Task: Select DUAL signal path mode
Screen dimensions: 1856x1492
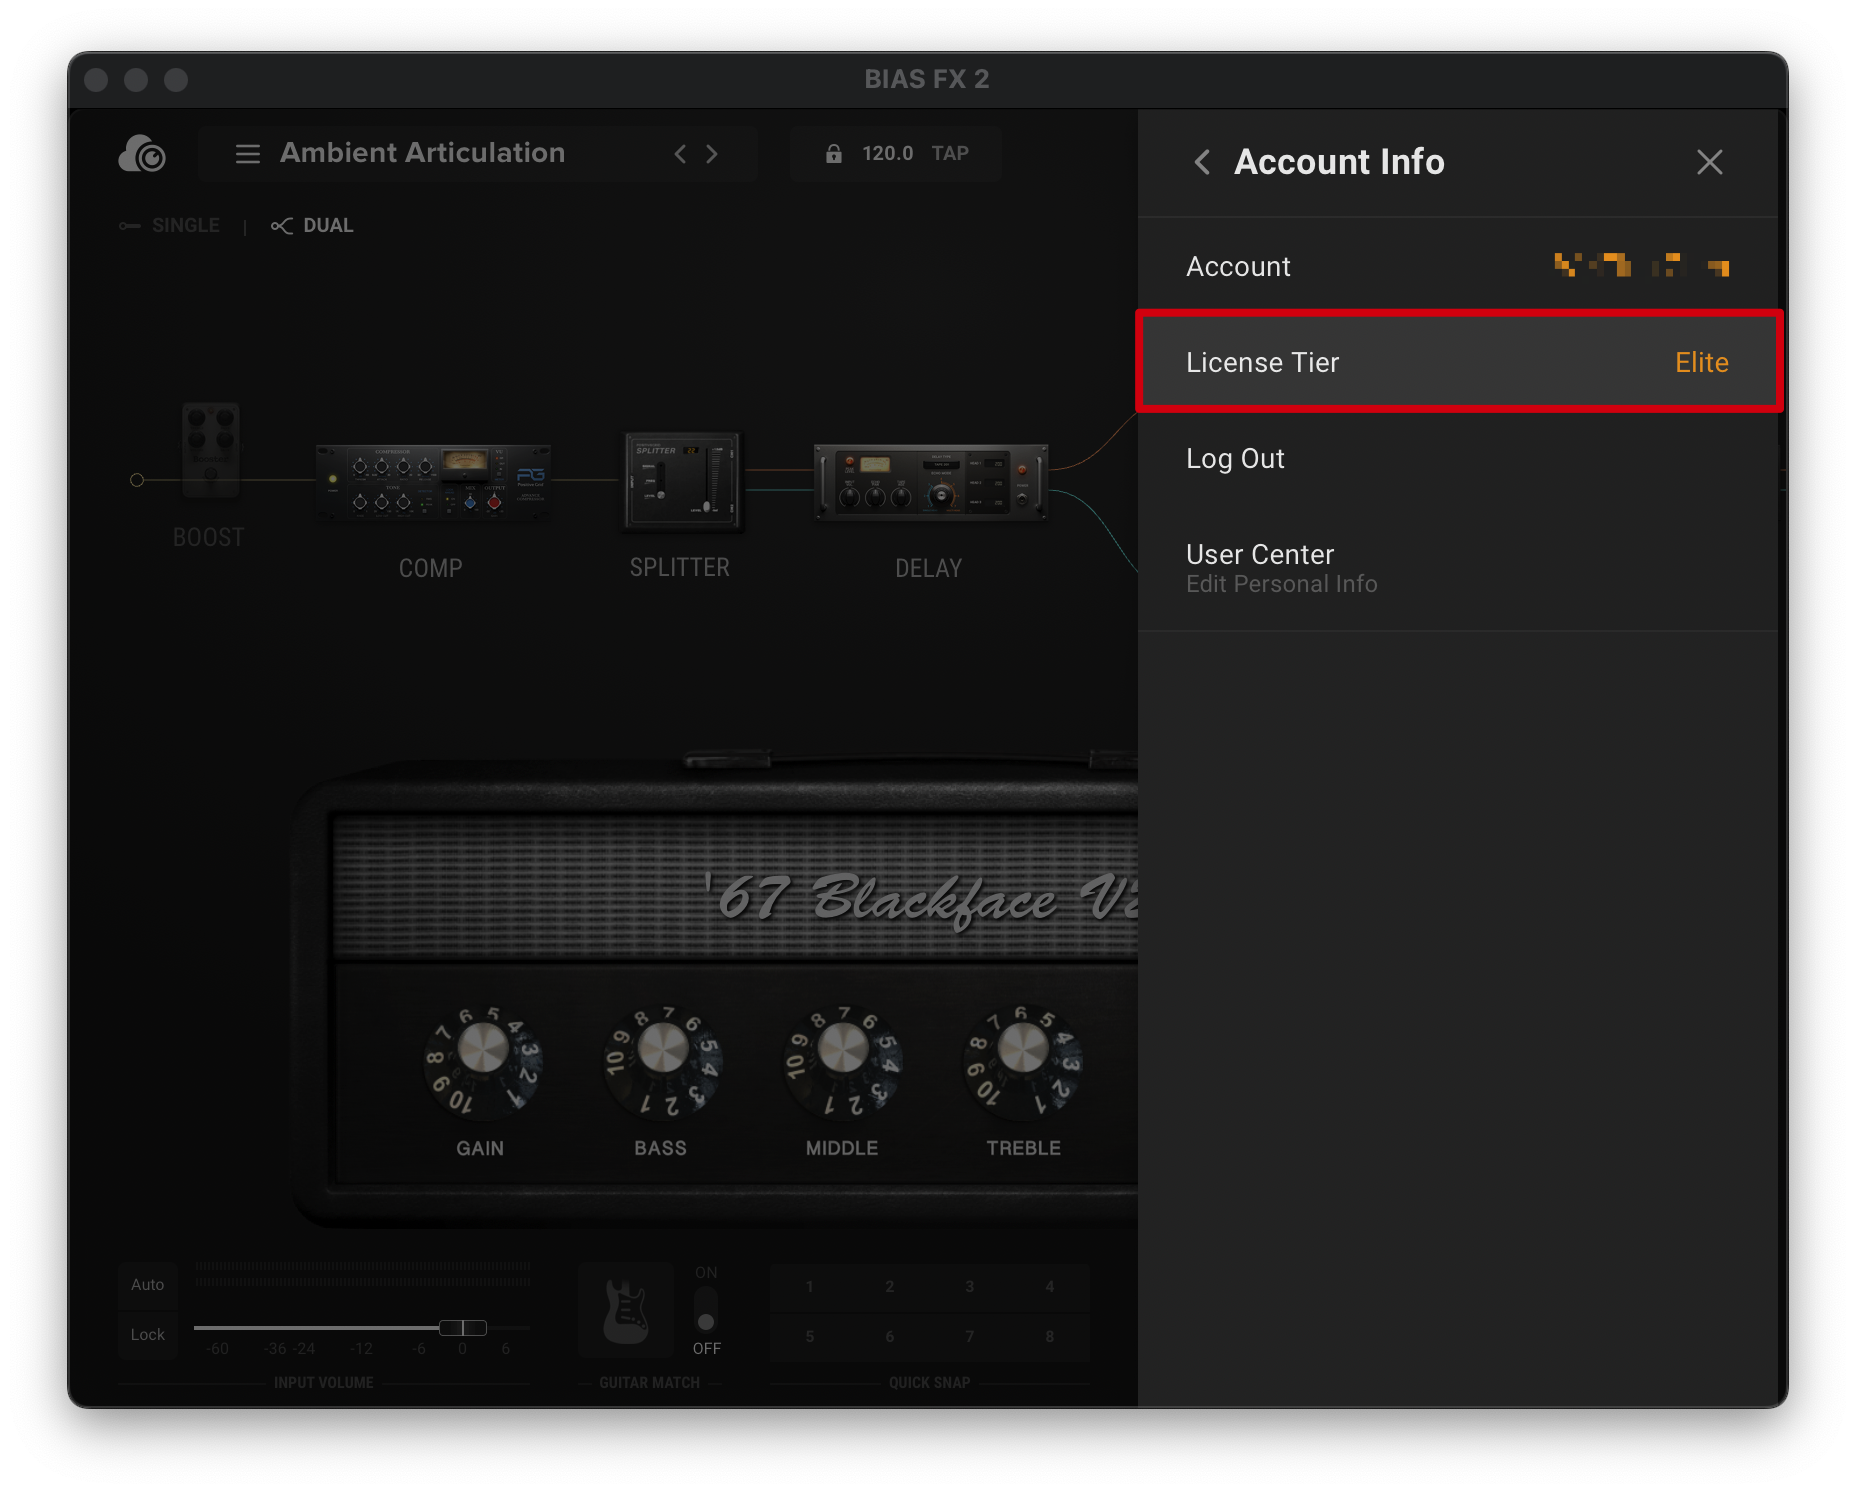Action: click(312, 226)
